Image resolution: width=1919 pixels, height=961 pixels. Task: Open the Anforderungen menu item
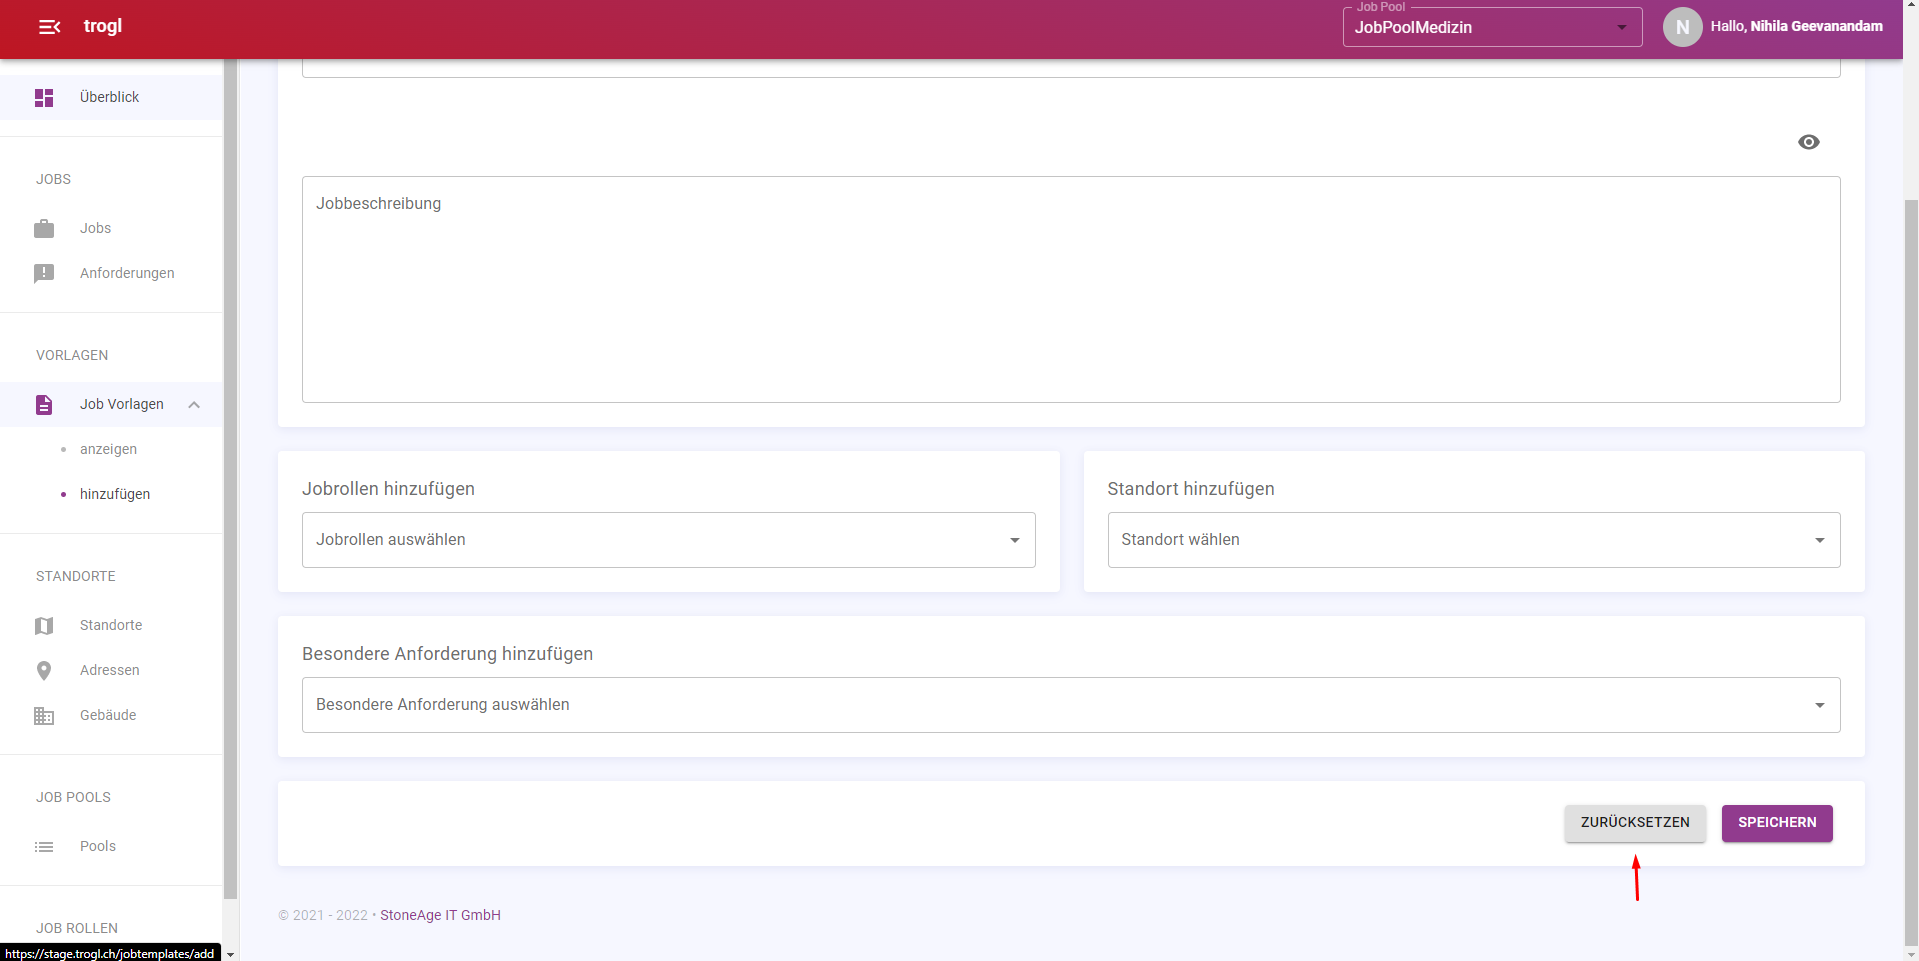pos(111,273)
